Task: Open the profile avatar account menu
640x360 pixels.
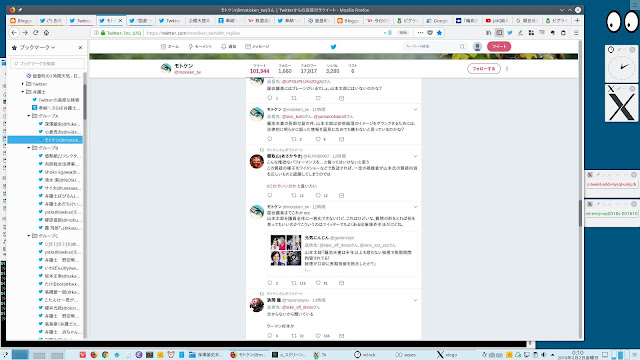Action: [477, 47]
